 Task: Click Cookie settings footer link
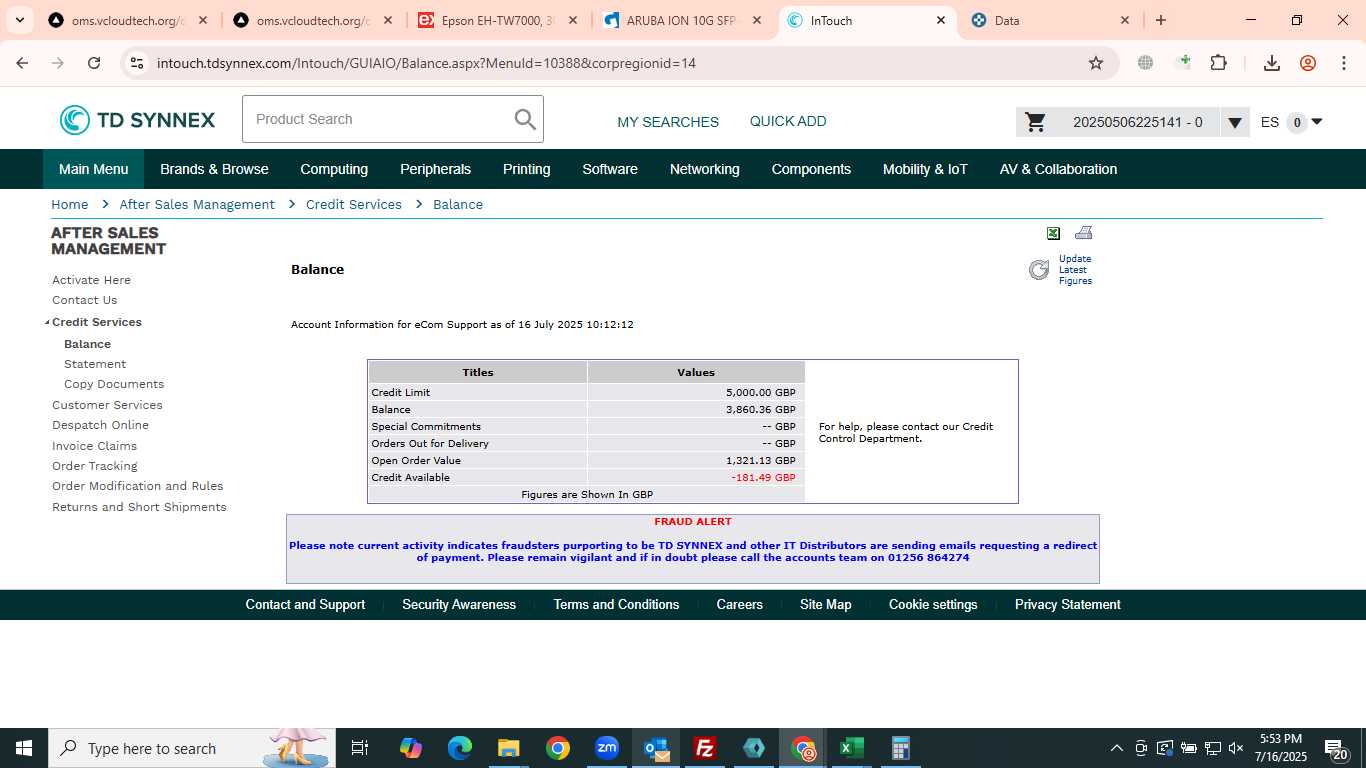tap(933, 604)
